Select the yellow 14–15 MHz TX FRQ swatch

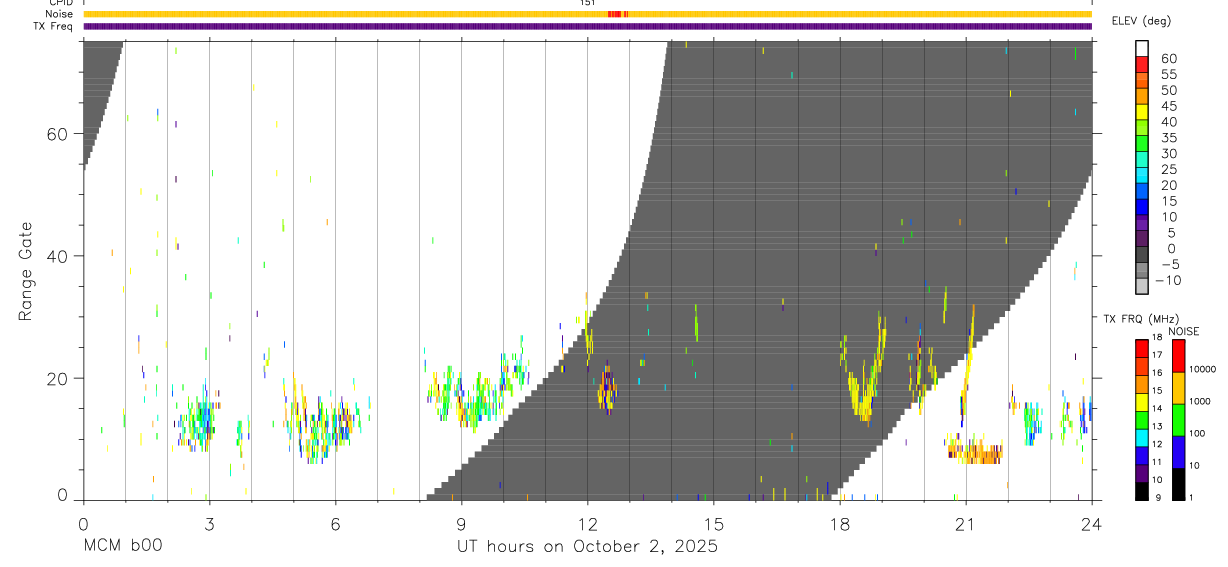[x=1142, y=401]
